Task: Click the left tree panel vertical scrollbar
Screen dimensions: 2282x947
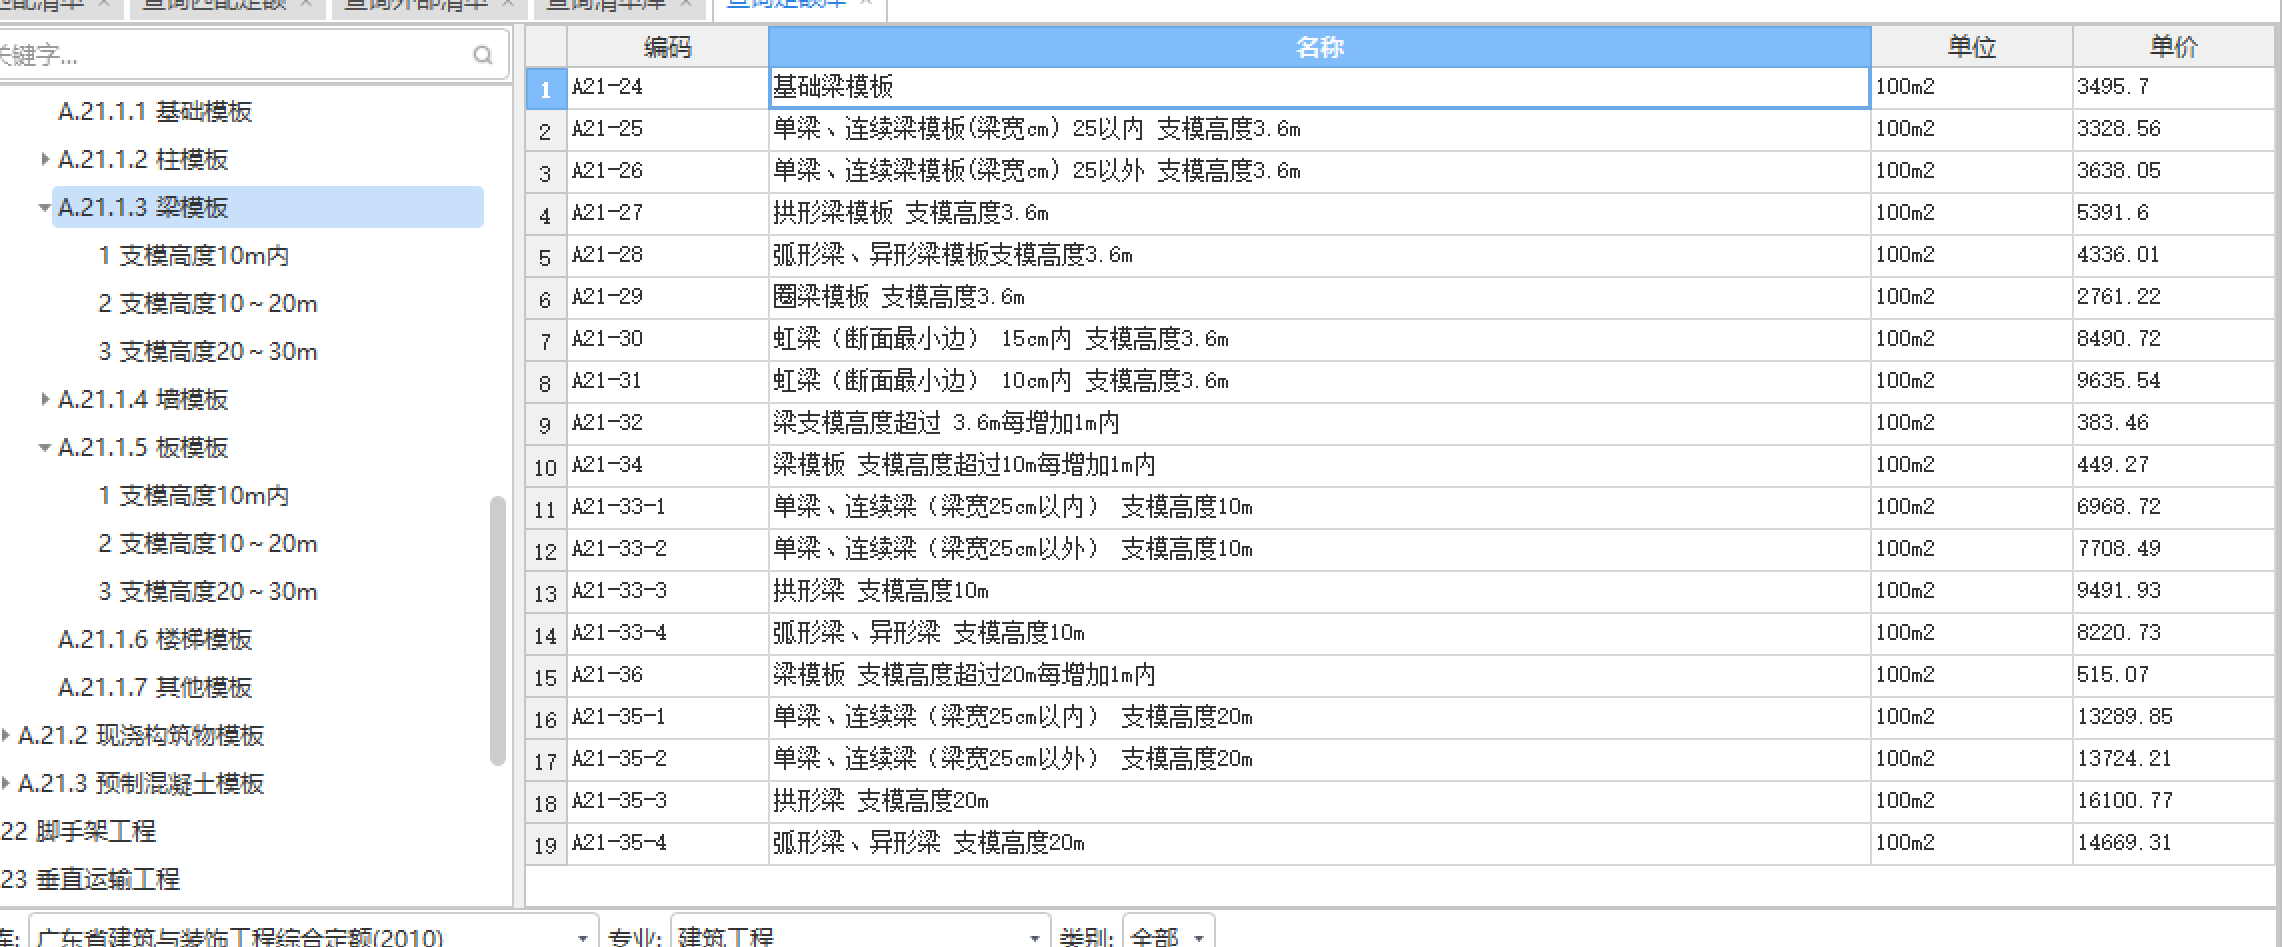Action: click(498, 630)
